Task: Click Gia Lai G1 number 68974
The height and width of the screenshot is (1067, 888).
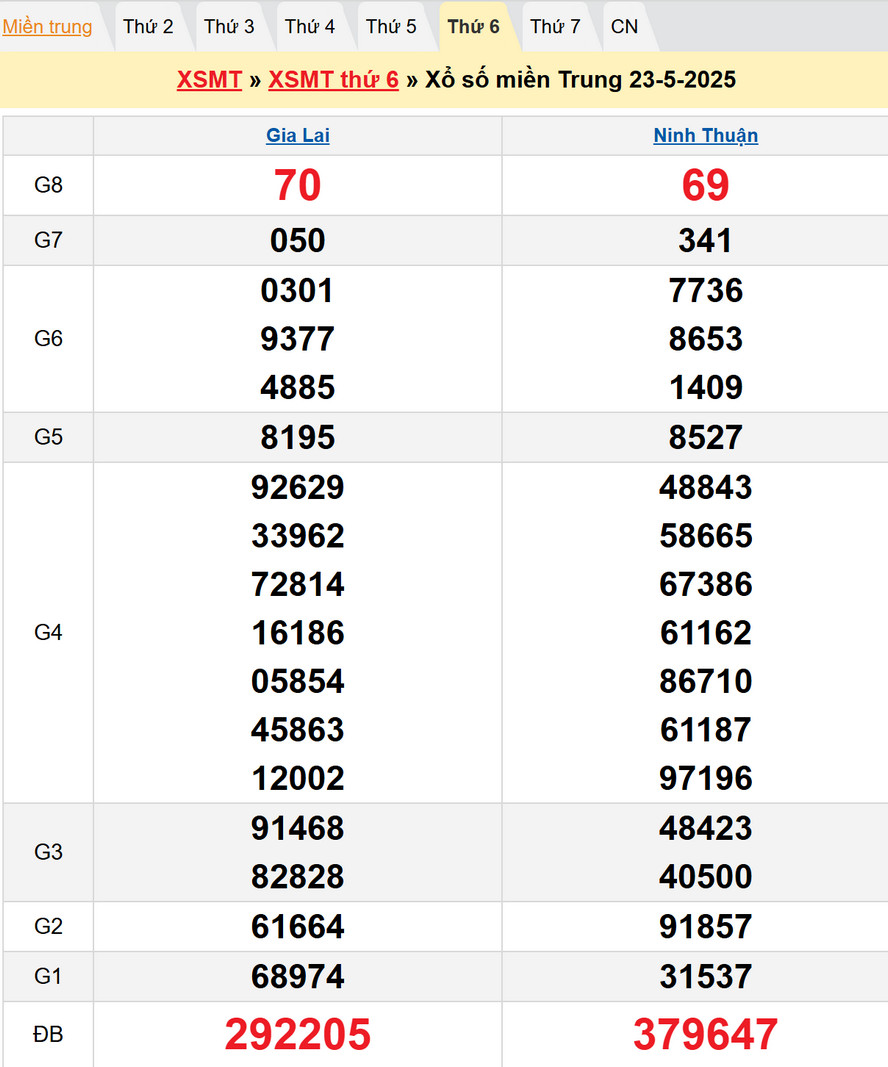Action: click(x=297, y=976)
